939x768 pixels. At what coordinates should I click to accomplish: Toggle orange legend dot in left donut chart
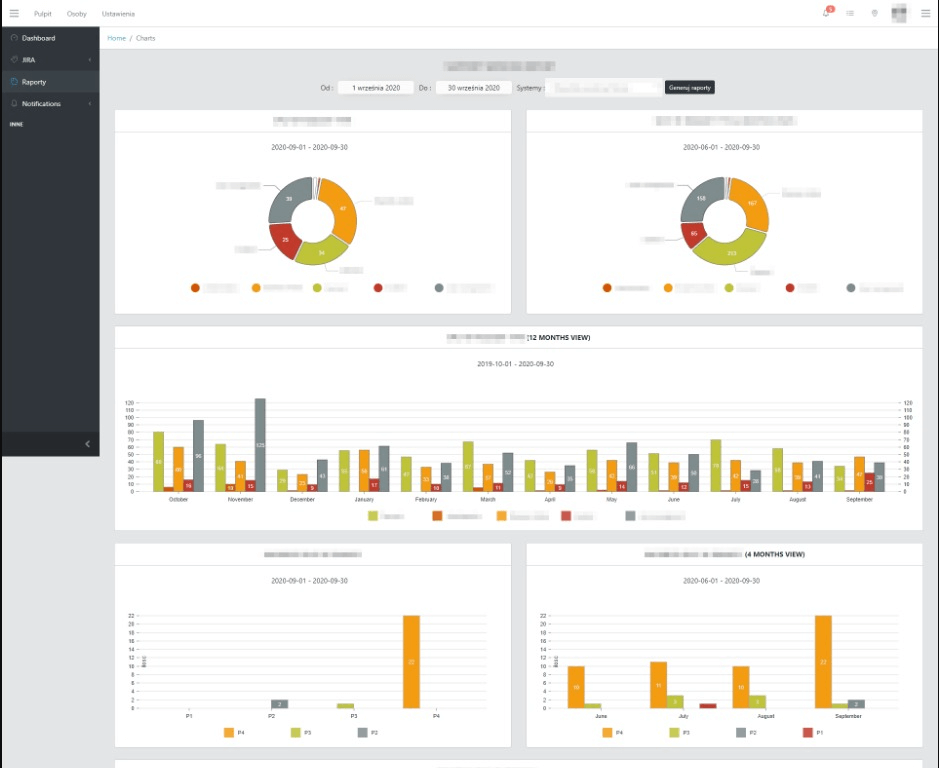click(256, 288)
